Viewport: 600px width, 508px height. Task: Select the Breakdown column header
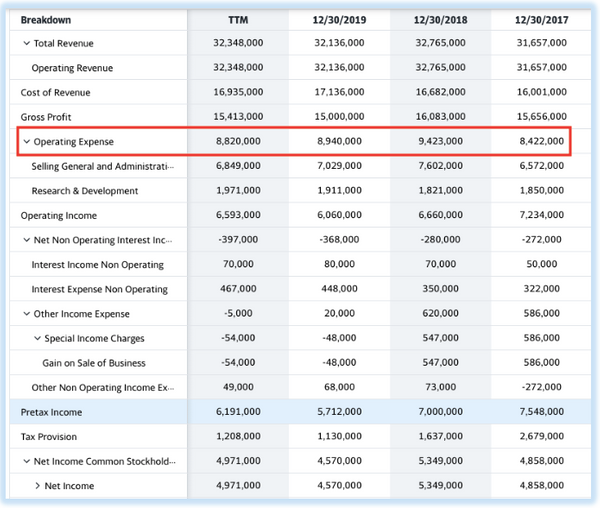[46, 20]
